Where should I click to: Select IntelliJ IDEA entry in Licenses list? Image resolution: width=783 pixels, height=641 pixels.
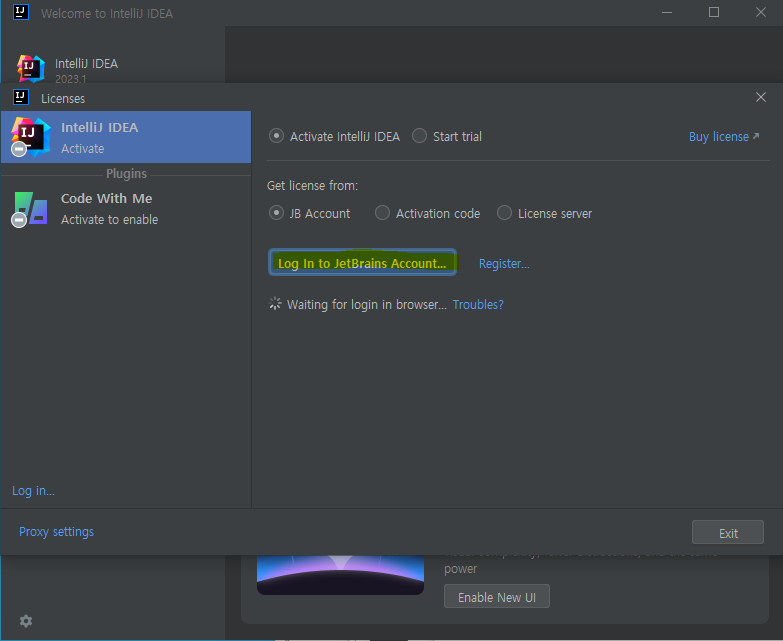pyautogui.click(x=126, y=137)
